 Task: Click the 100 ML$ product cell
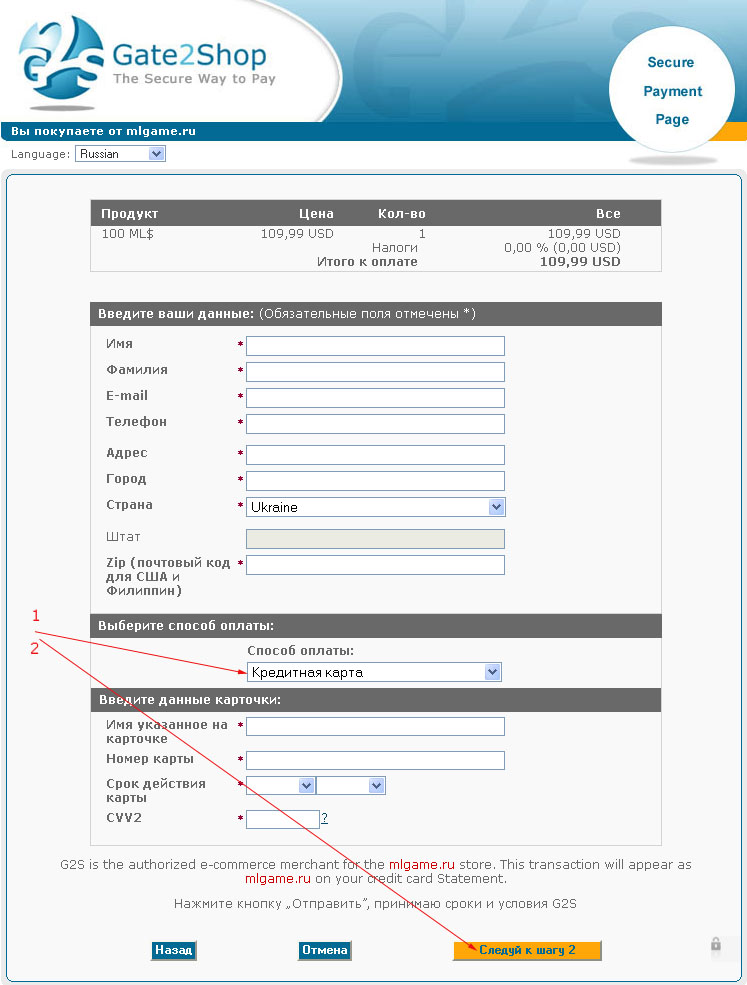coord(128,234)
